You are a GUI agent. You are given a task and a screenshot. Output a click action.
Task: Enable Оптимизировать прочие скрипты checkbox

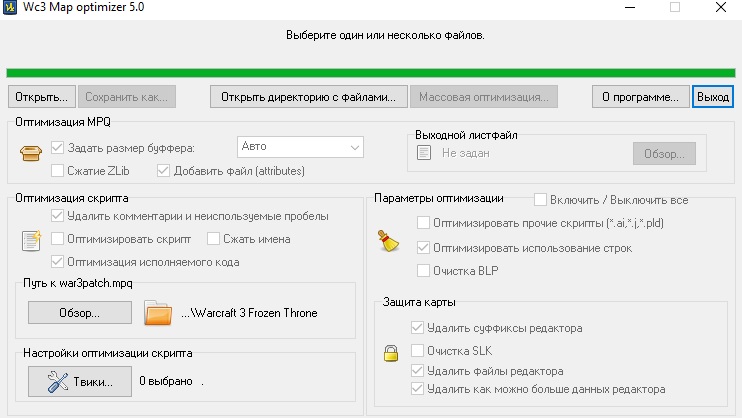423,223
